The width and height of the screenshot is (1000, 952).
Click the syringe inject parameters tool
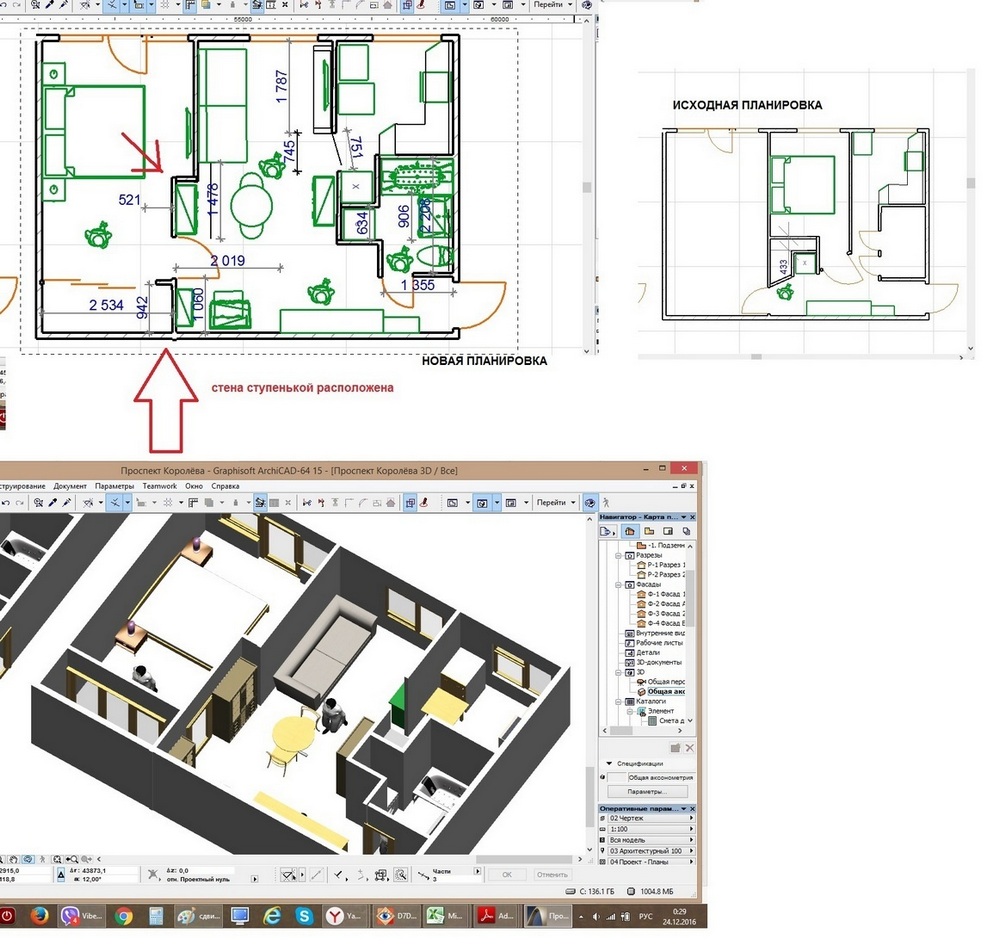point(66,502)
